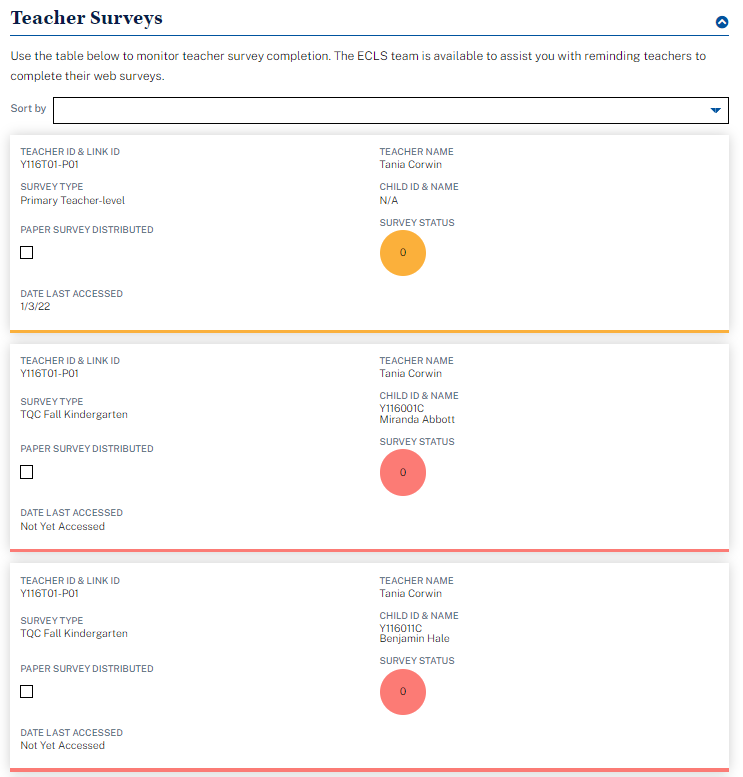Click TQC Fall Kindergarten for Benjamin Hale
This screenshot has width=743, height=777.
click(x=74, y=634)
